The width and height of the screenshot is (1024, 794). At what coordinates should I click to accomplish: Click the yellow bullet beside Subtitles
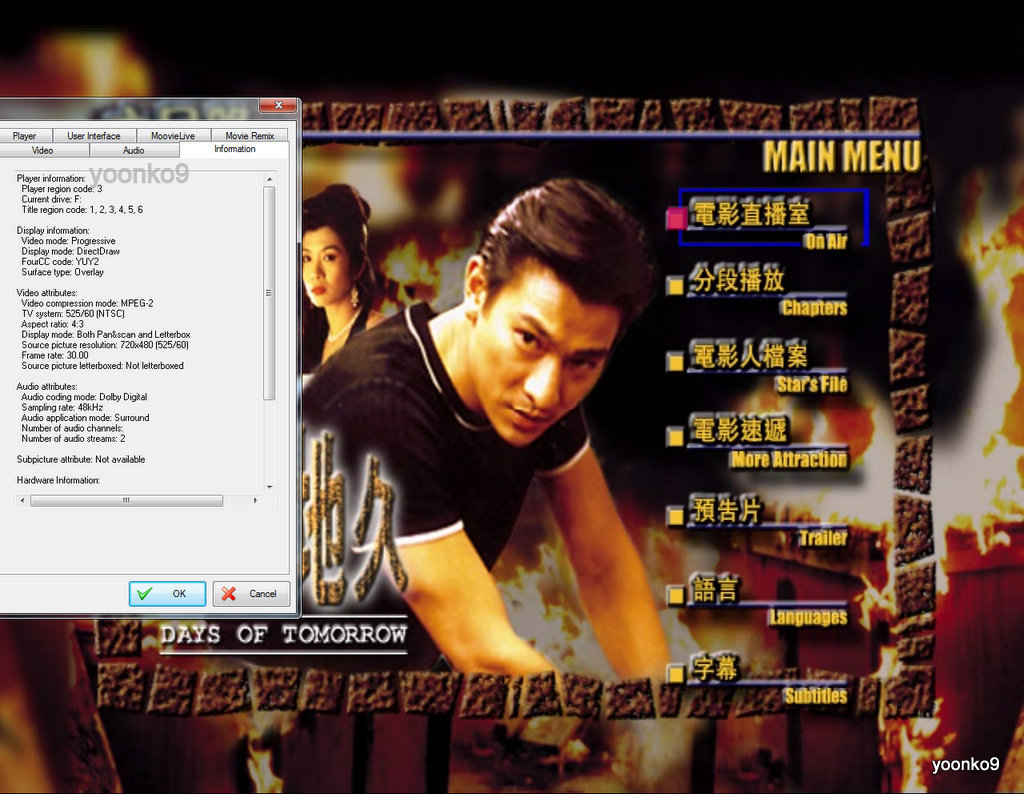coord(675,673)
